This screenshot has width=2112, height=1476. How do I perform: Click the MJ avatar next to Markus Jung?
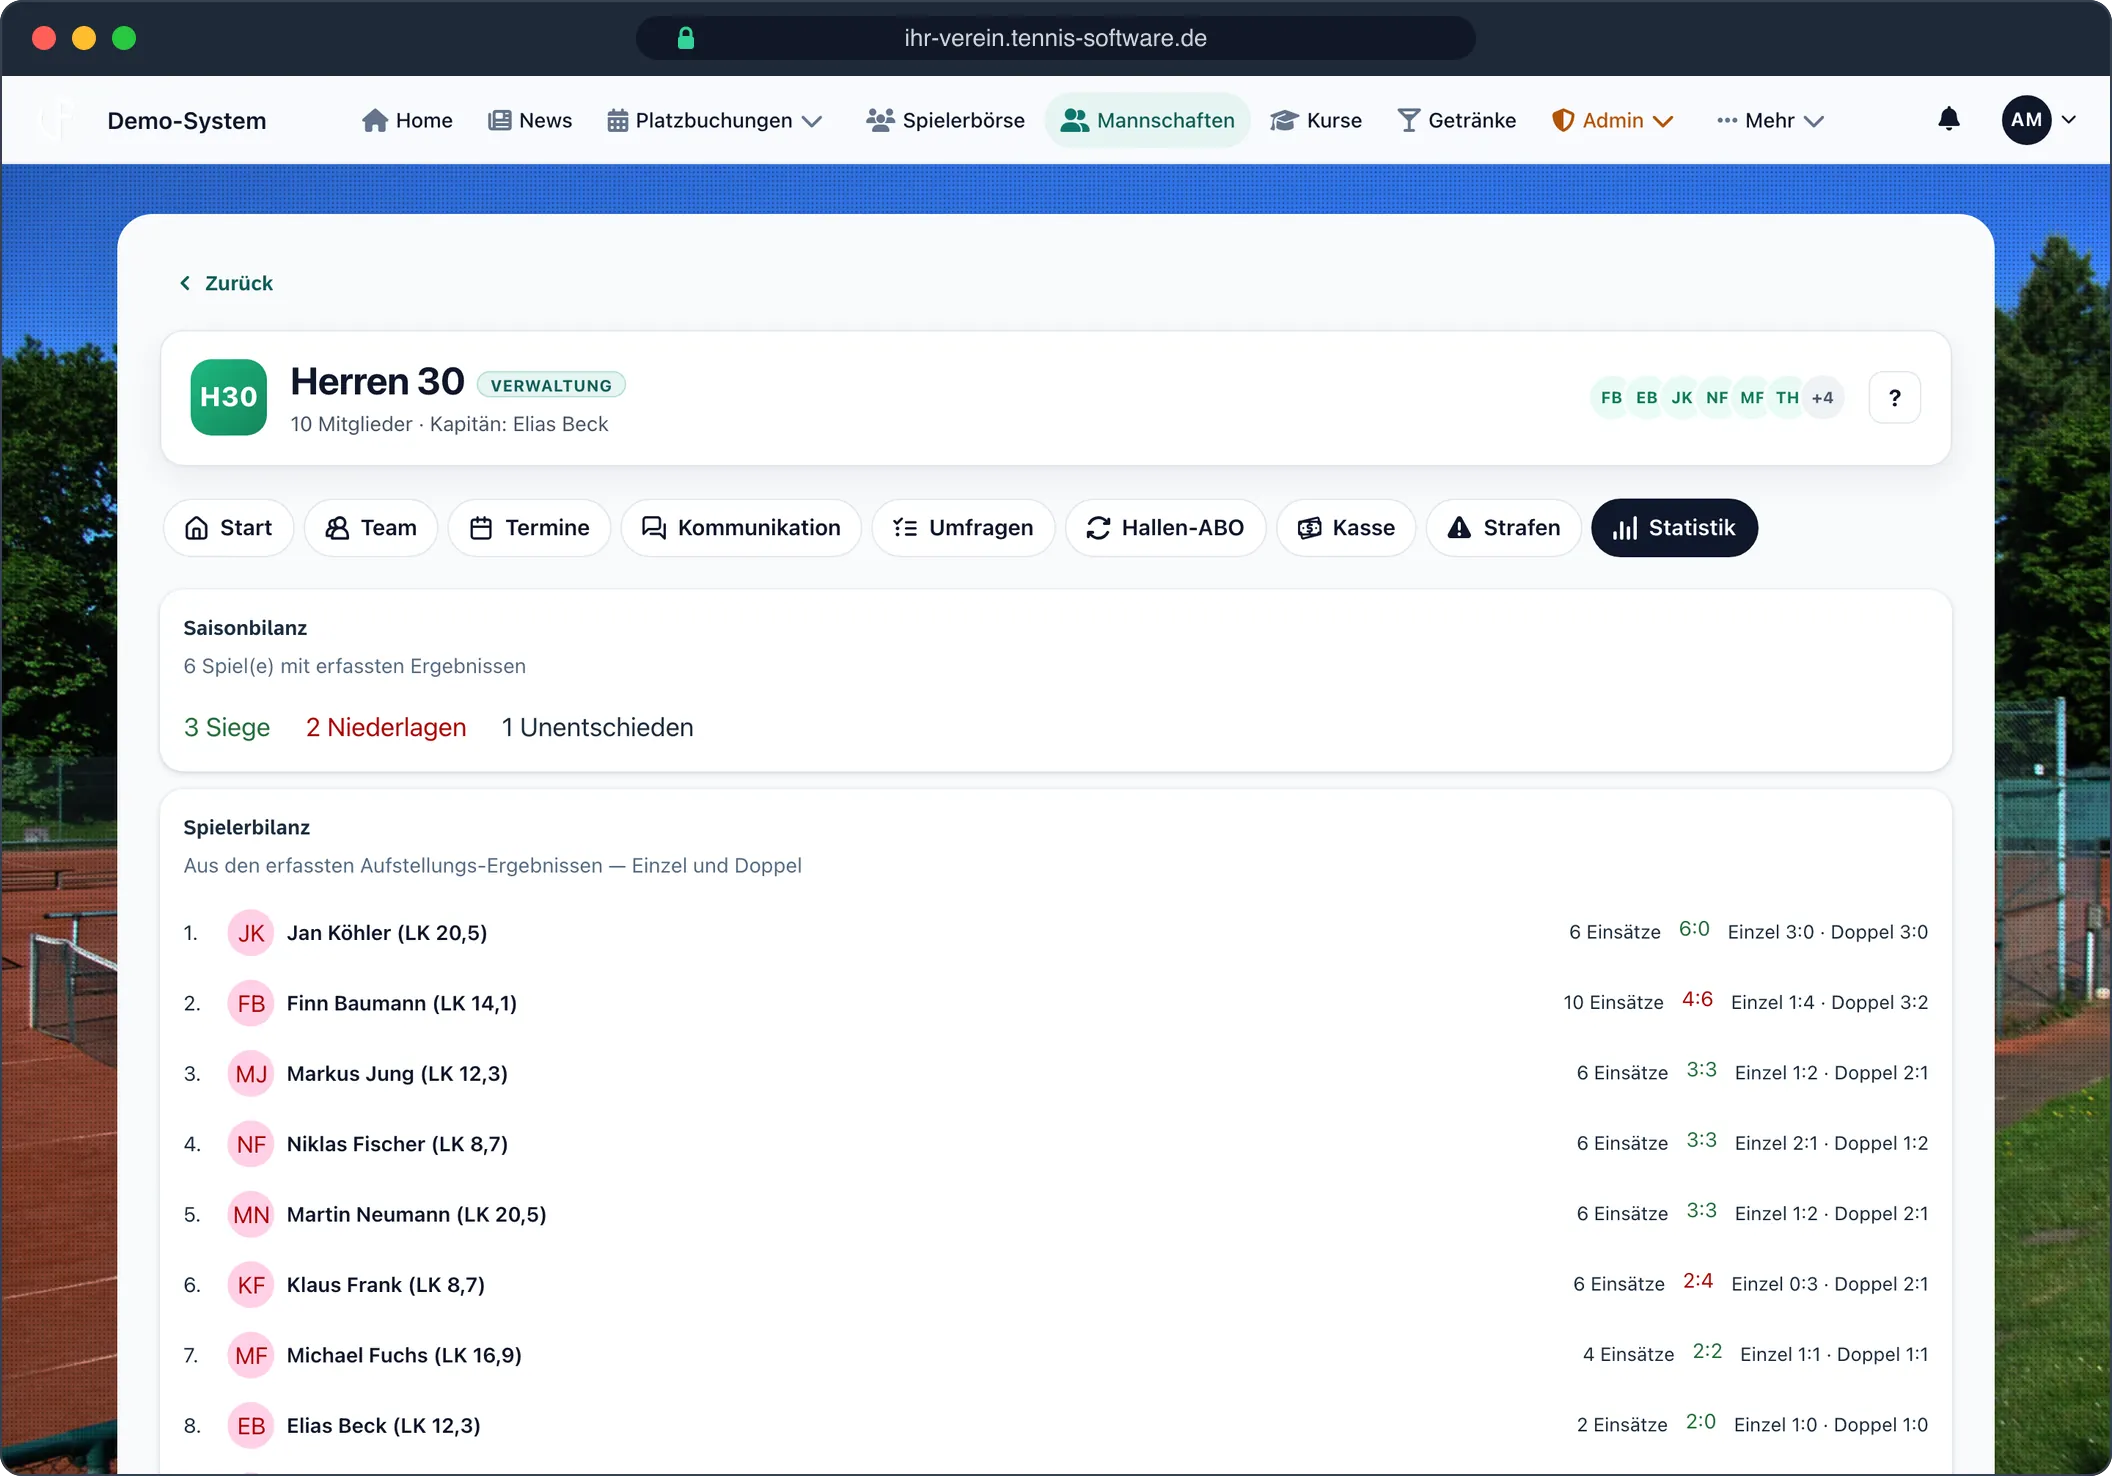point(251,1074)
